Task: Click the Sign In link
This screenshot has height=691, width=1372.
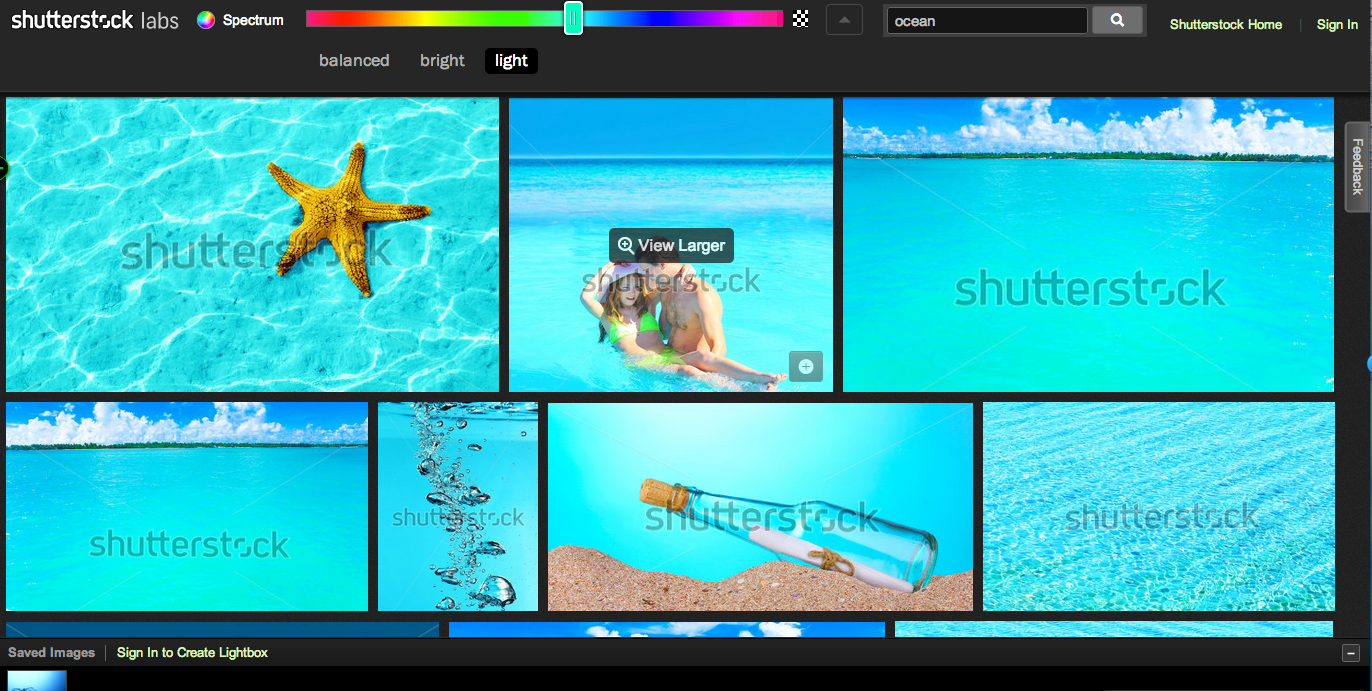Action: coord(1336,24)
